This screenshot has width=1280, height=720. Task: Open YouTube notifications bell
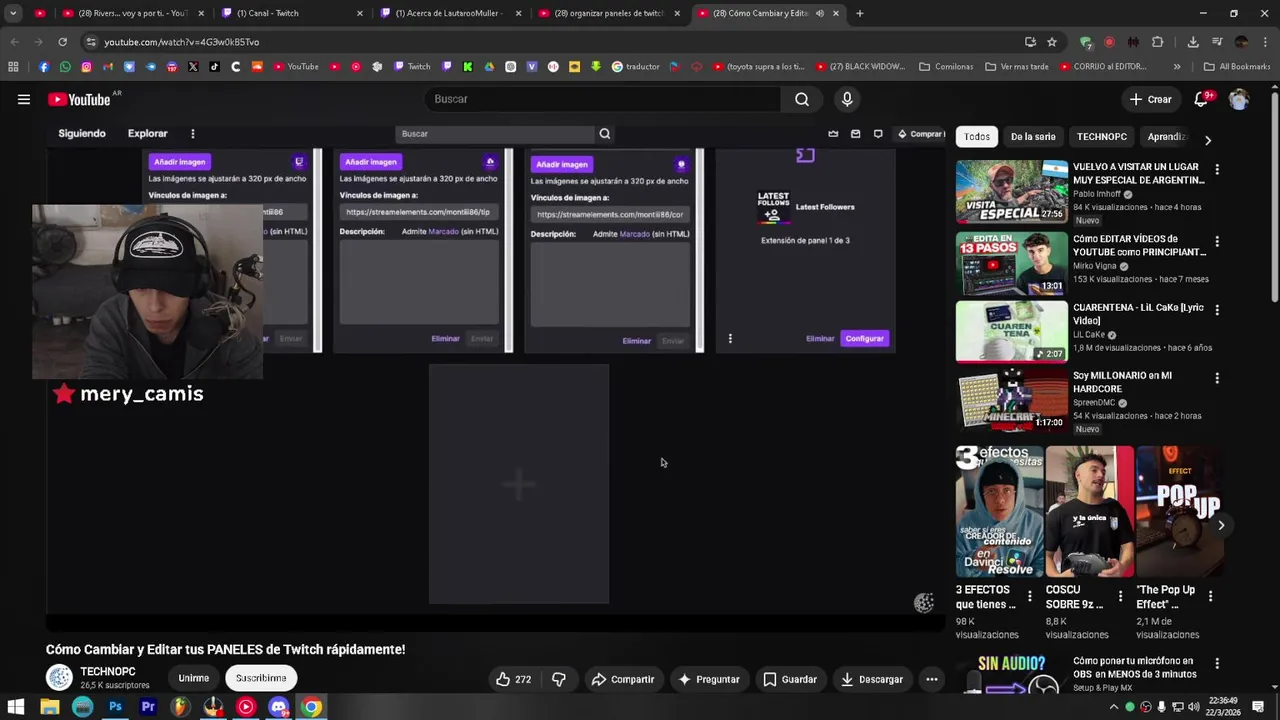(x=1202, y=99)
